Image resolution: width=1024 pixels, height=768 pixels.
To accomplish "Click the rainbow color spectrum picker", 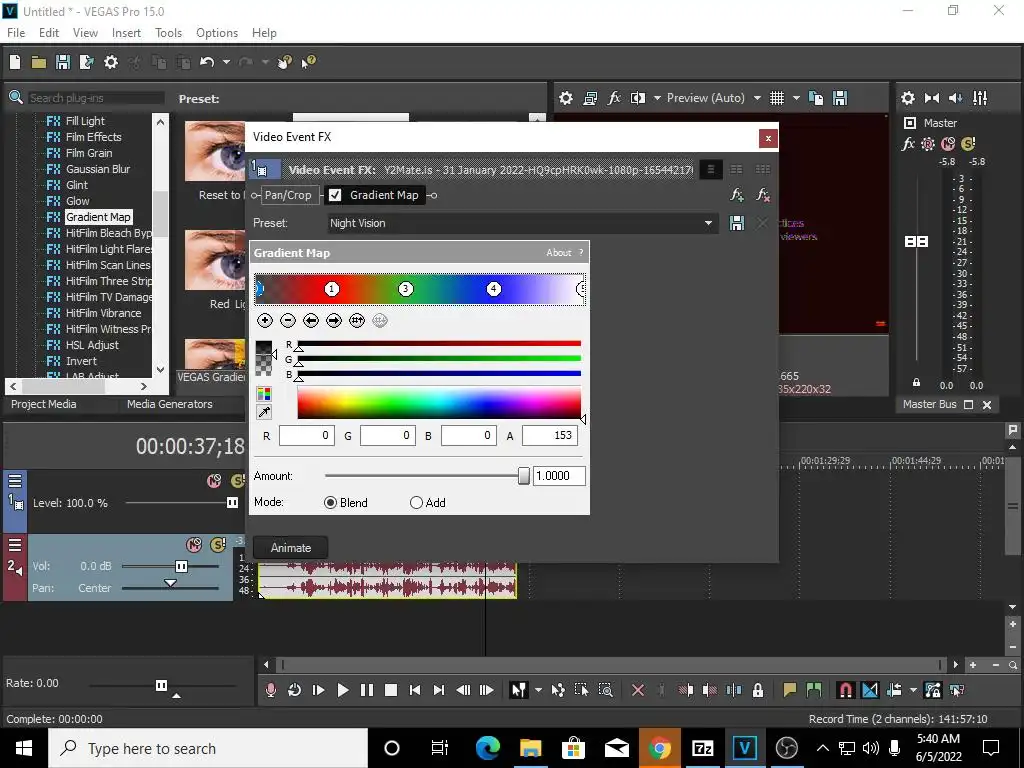I will [x=439, y=402].
